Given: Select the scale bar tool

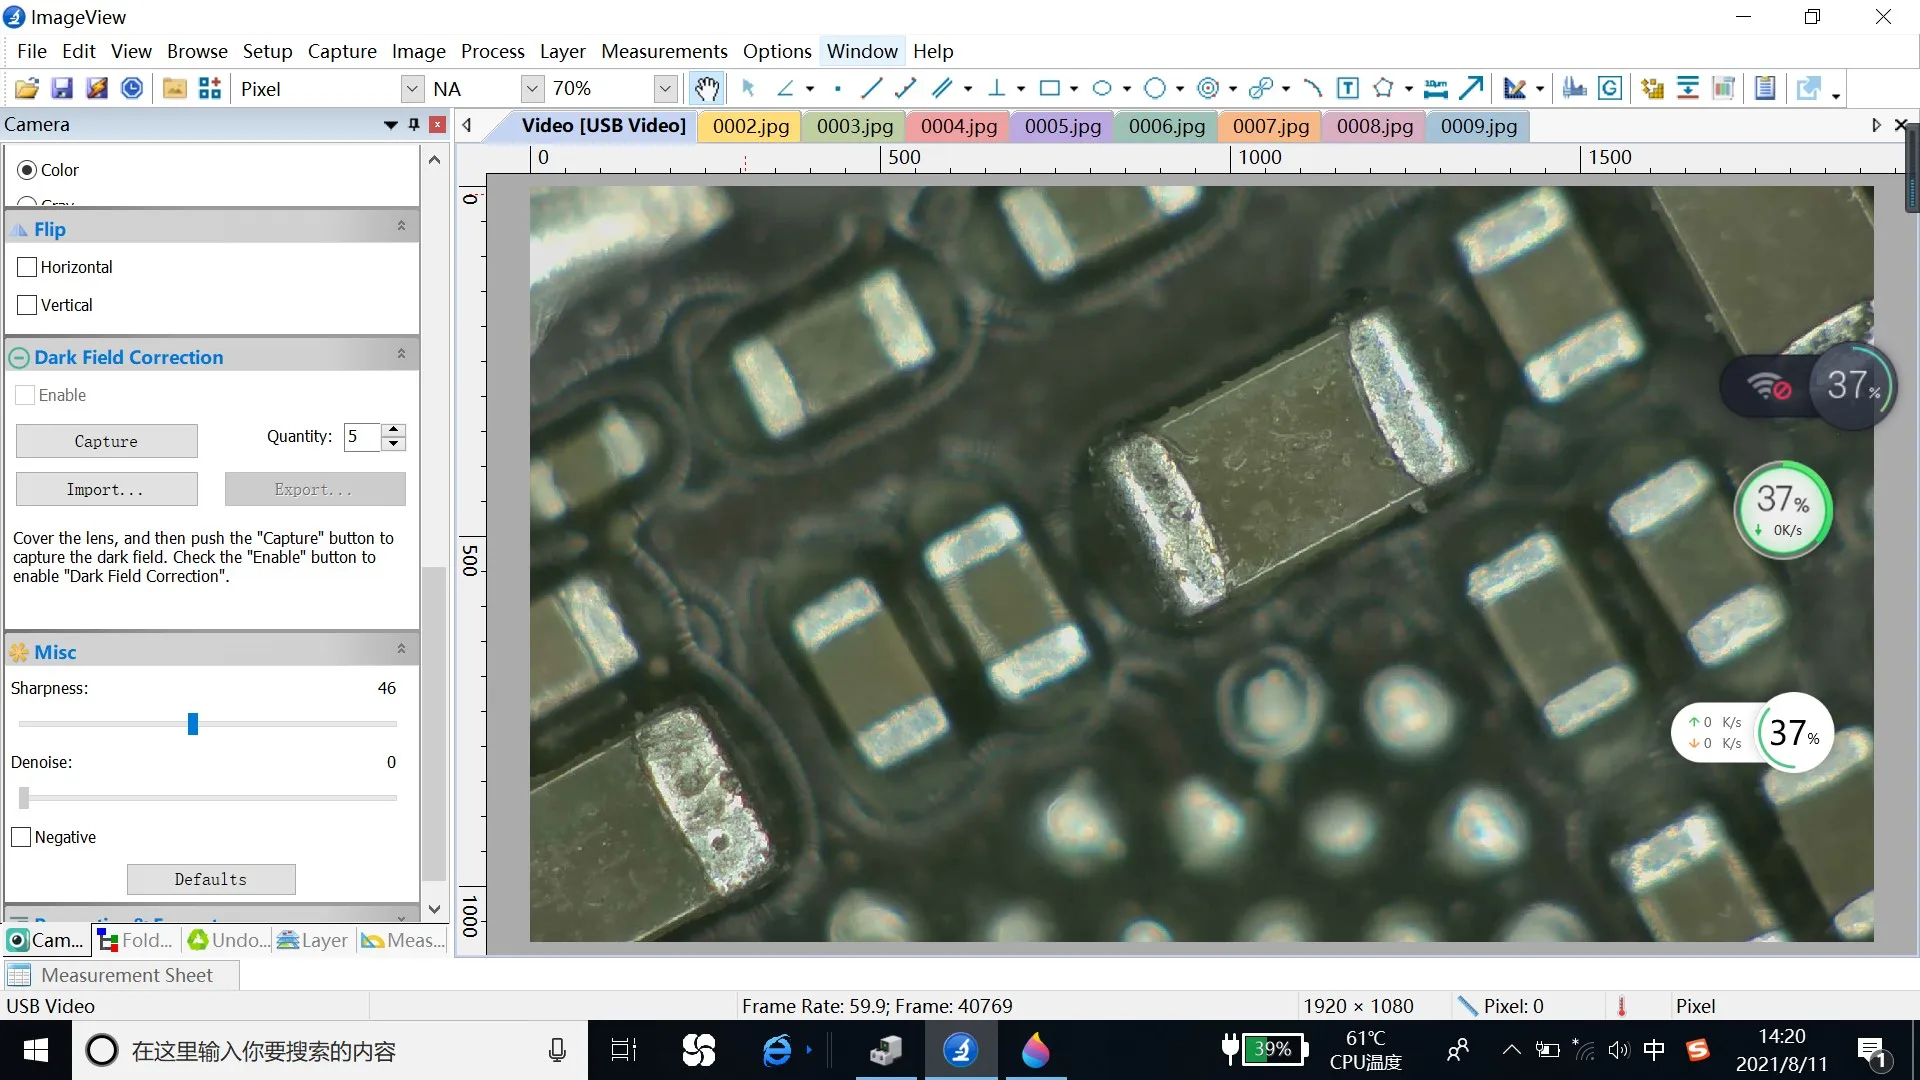Looking at the screenshot, I should pos(1436,89).
